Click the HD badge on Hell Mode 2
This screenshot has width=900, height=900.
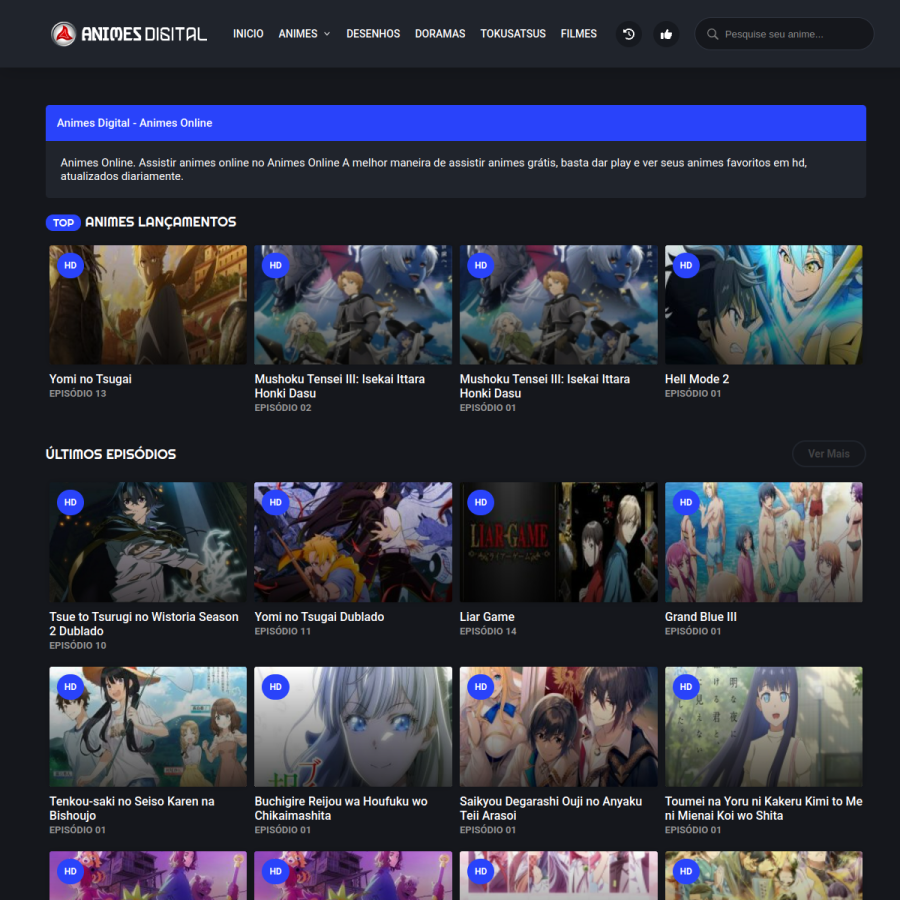tap(686, 265)
